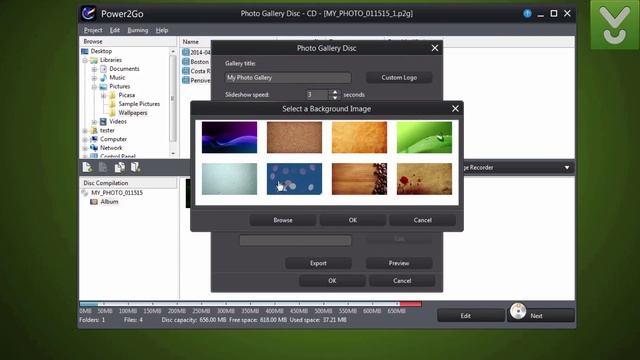Cancel the Select a Background Image dialog

(422, 220)
